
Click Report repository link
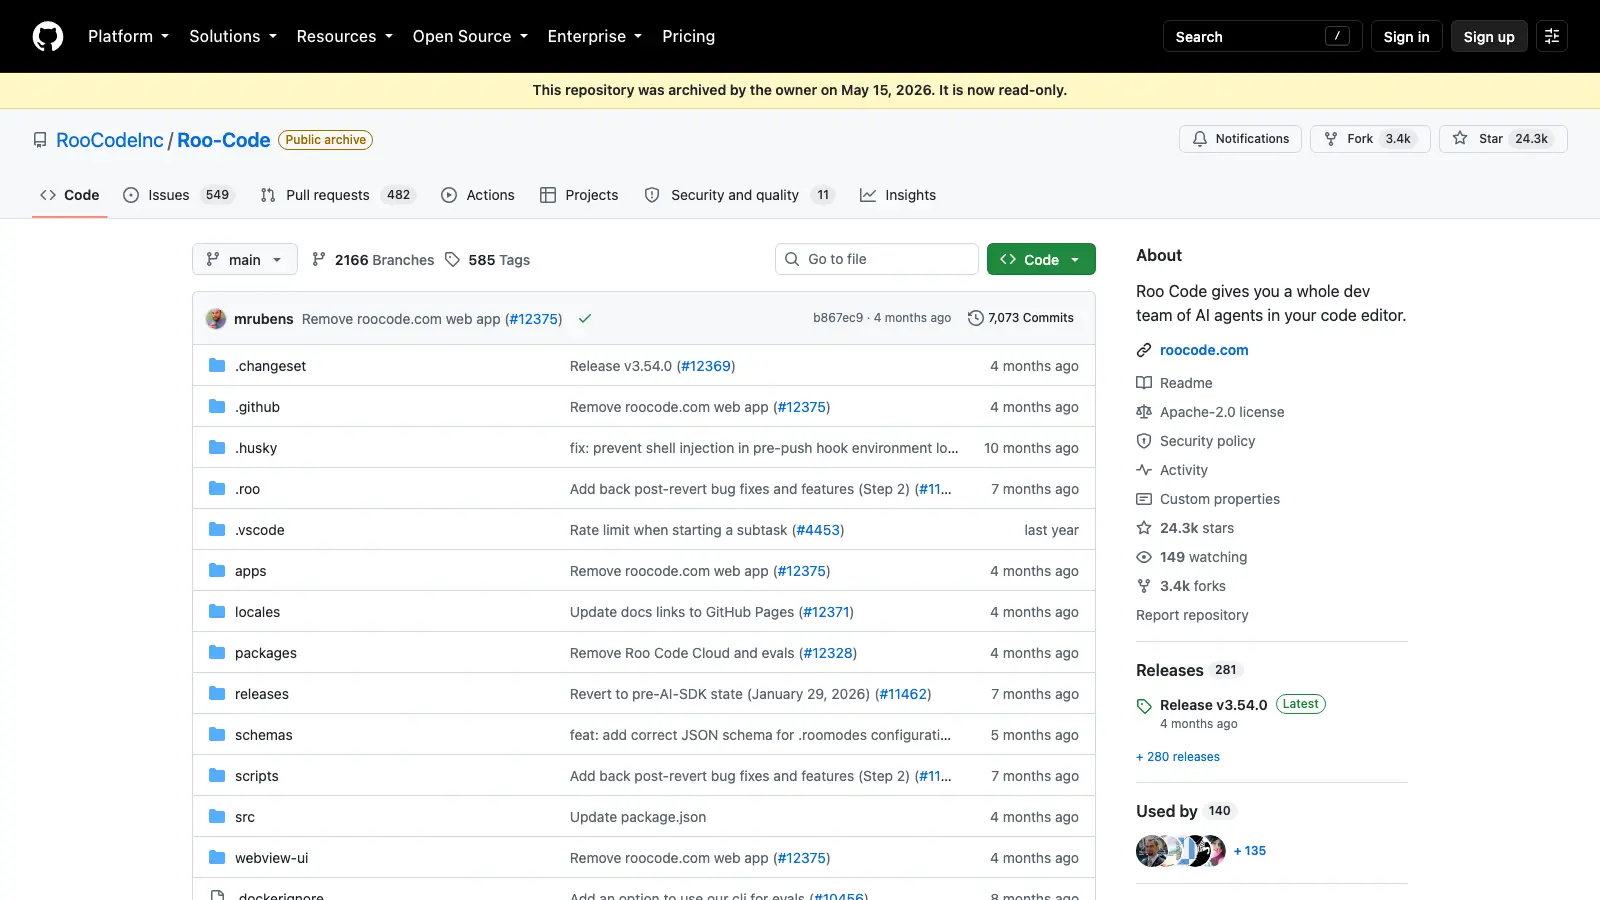tap(1192, 615)
